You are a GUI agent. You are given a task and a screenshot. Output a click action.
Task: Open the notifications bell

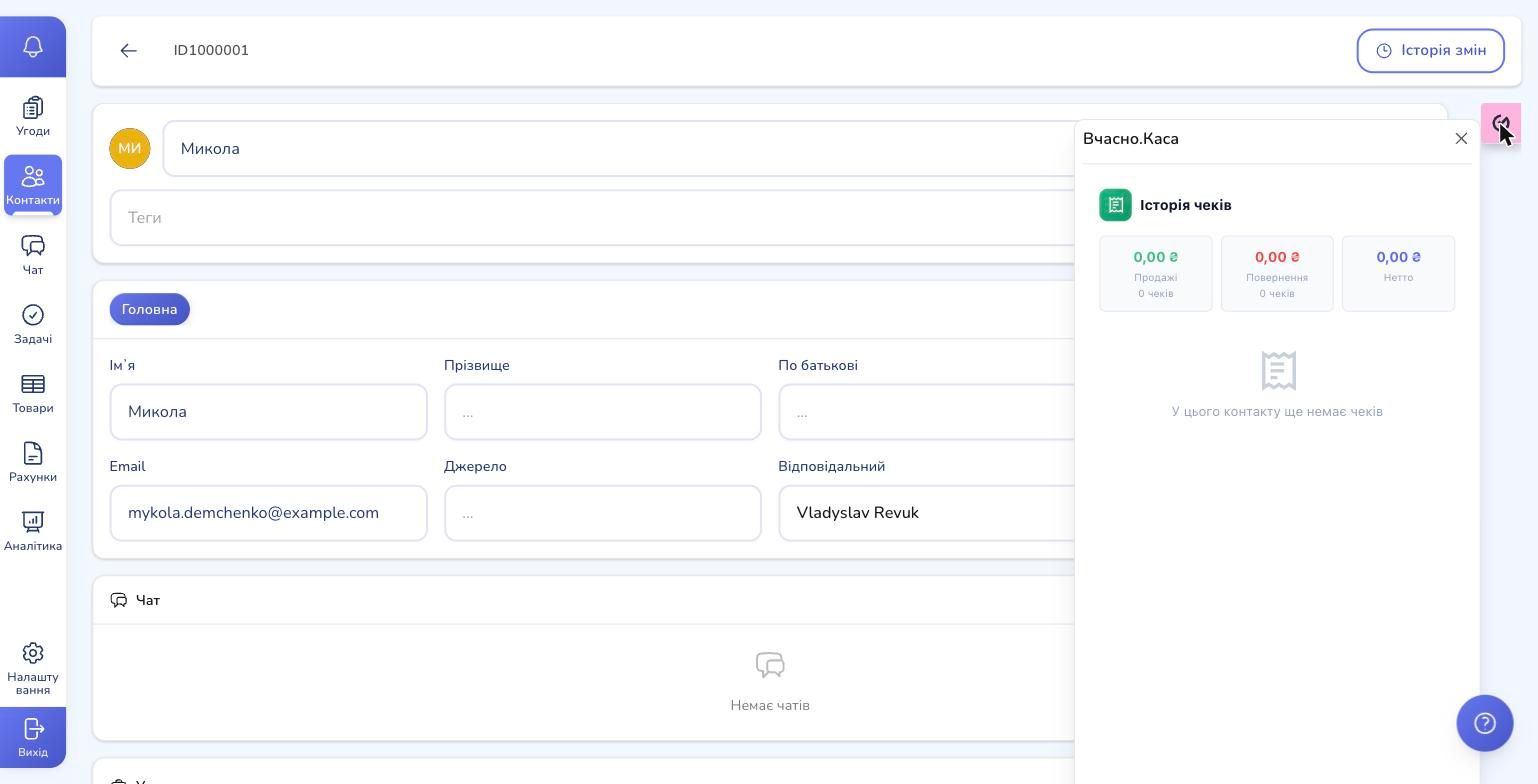pos(33,47)
